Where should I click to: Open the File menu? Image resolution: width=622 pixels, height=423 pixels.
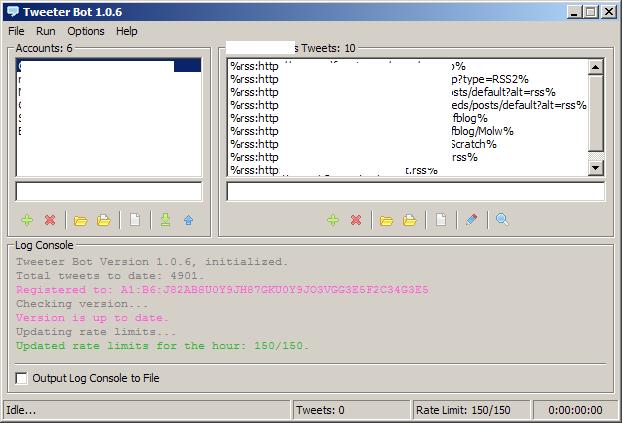tap(16, 31)
